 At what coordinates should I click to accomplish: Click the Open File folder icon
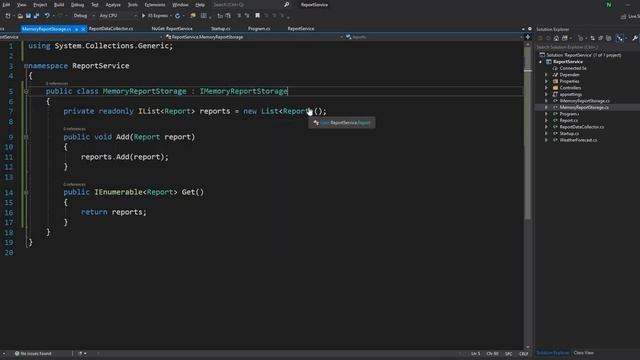20,16
